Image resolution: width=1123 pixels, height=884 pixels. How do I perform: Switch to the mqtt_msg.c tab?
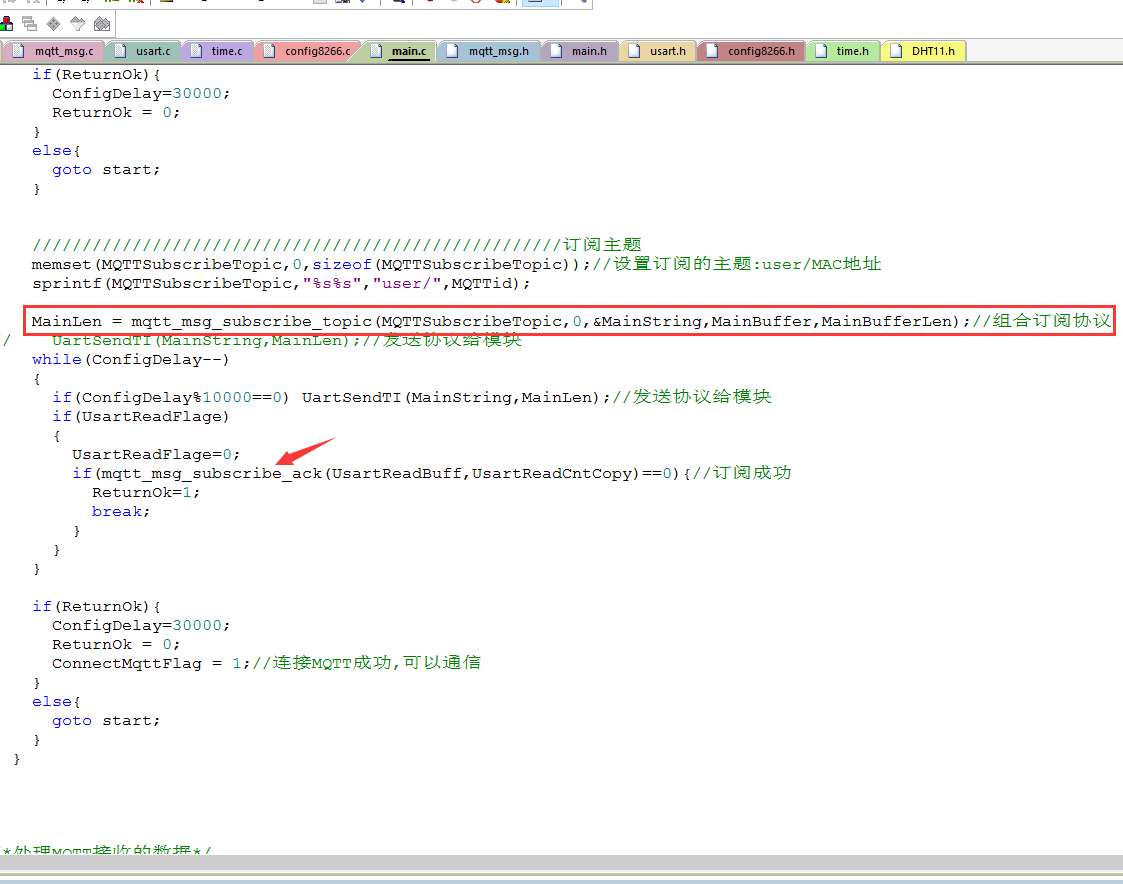tap(54, 51)
